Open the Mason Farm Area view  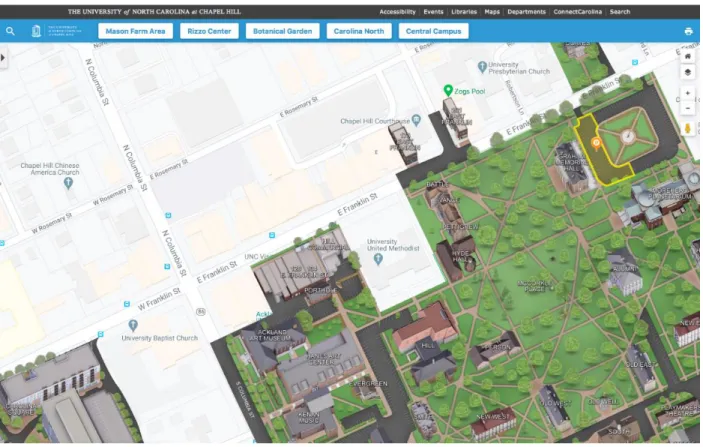point(135,31)
